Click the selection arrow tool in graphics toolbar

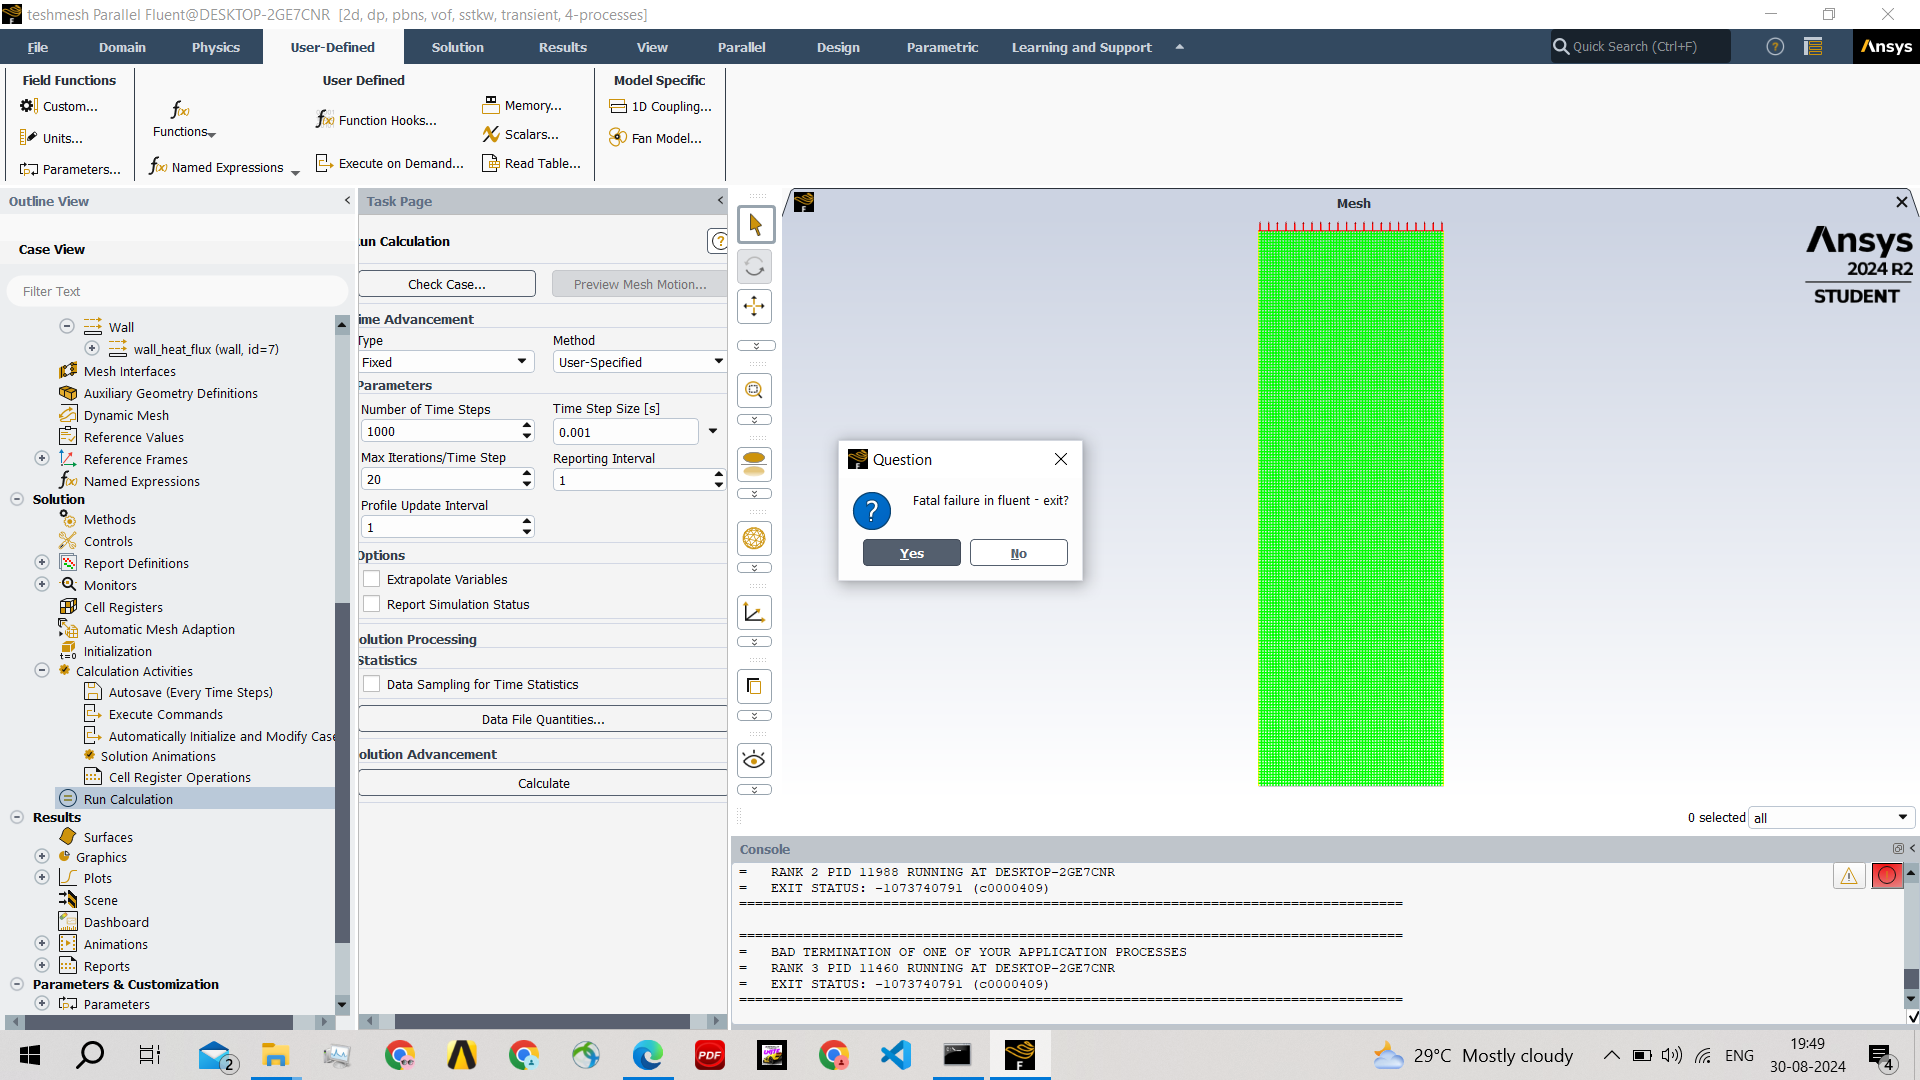[x=755, y=225]
